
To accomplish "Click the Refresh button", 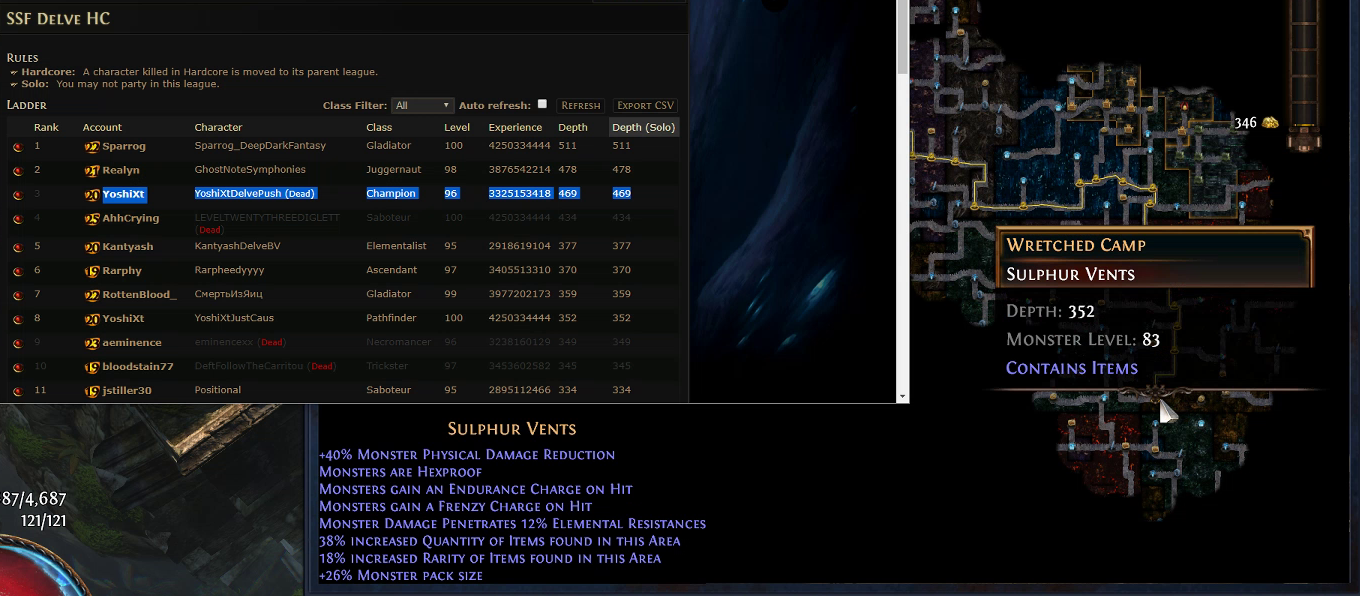I will [581, 105].
